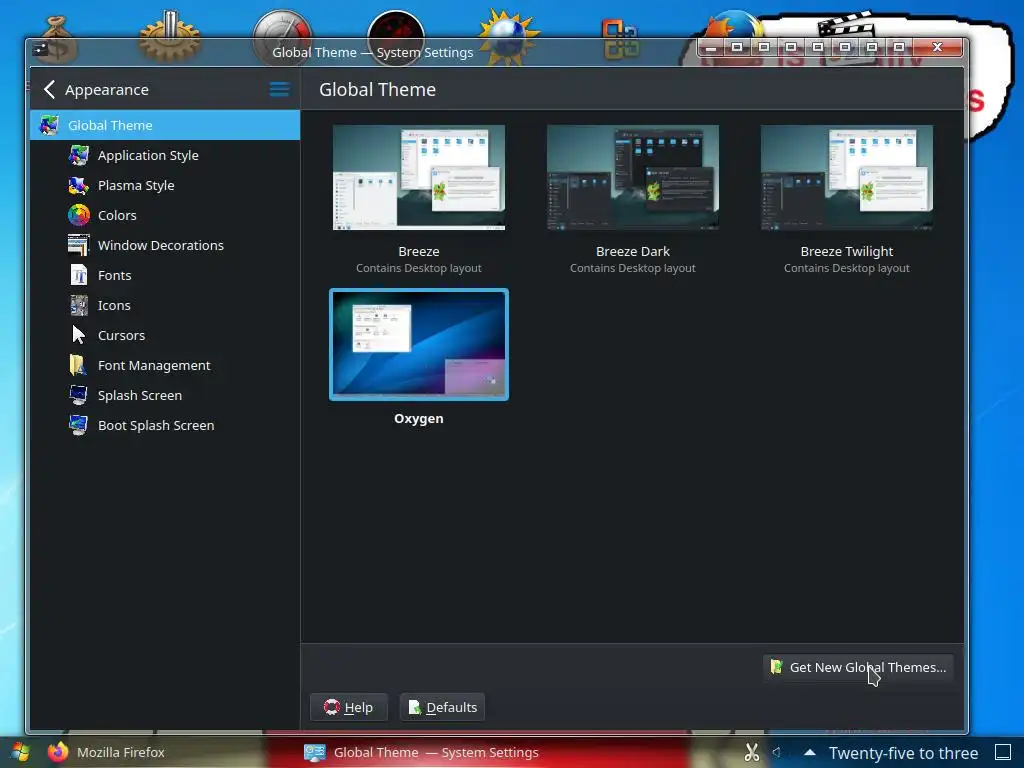
Task: Select the Breeze theme thumbnail
Action: coord(419,177)
